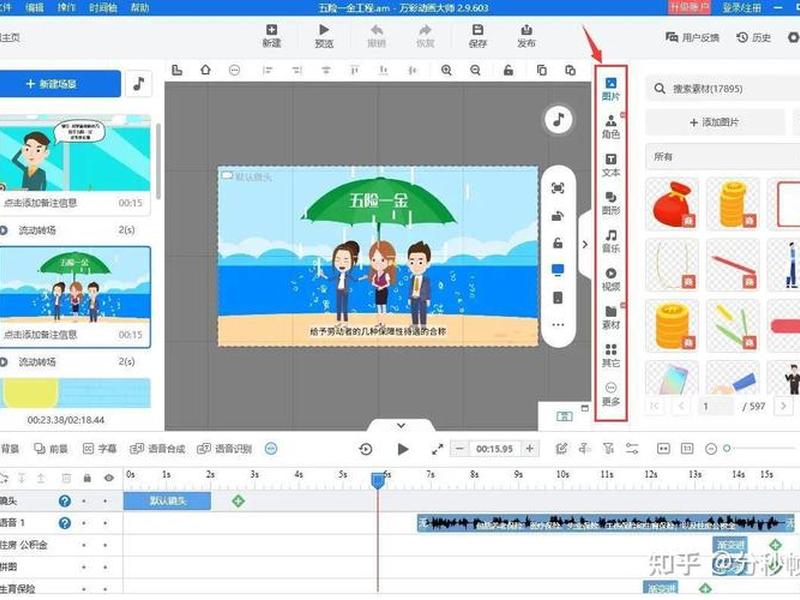This screenshot has width=800, height=600.
Task: Open the 素材 (materials) library
Action: (610, 318)
